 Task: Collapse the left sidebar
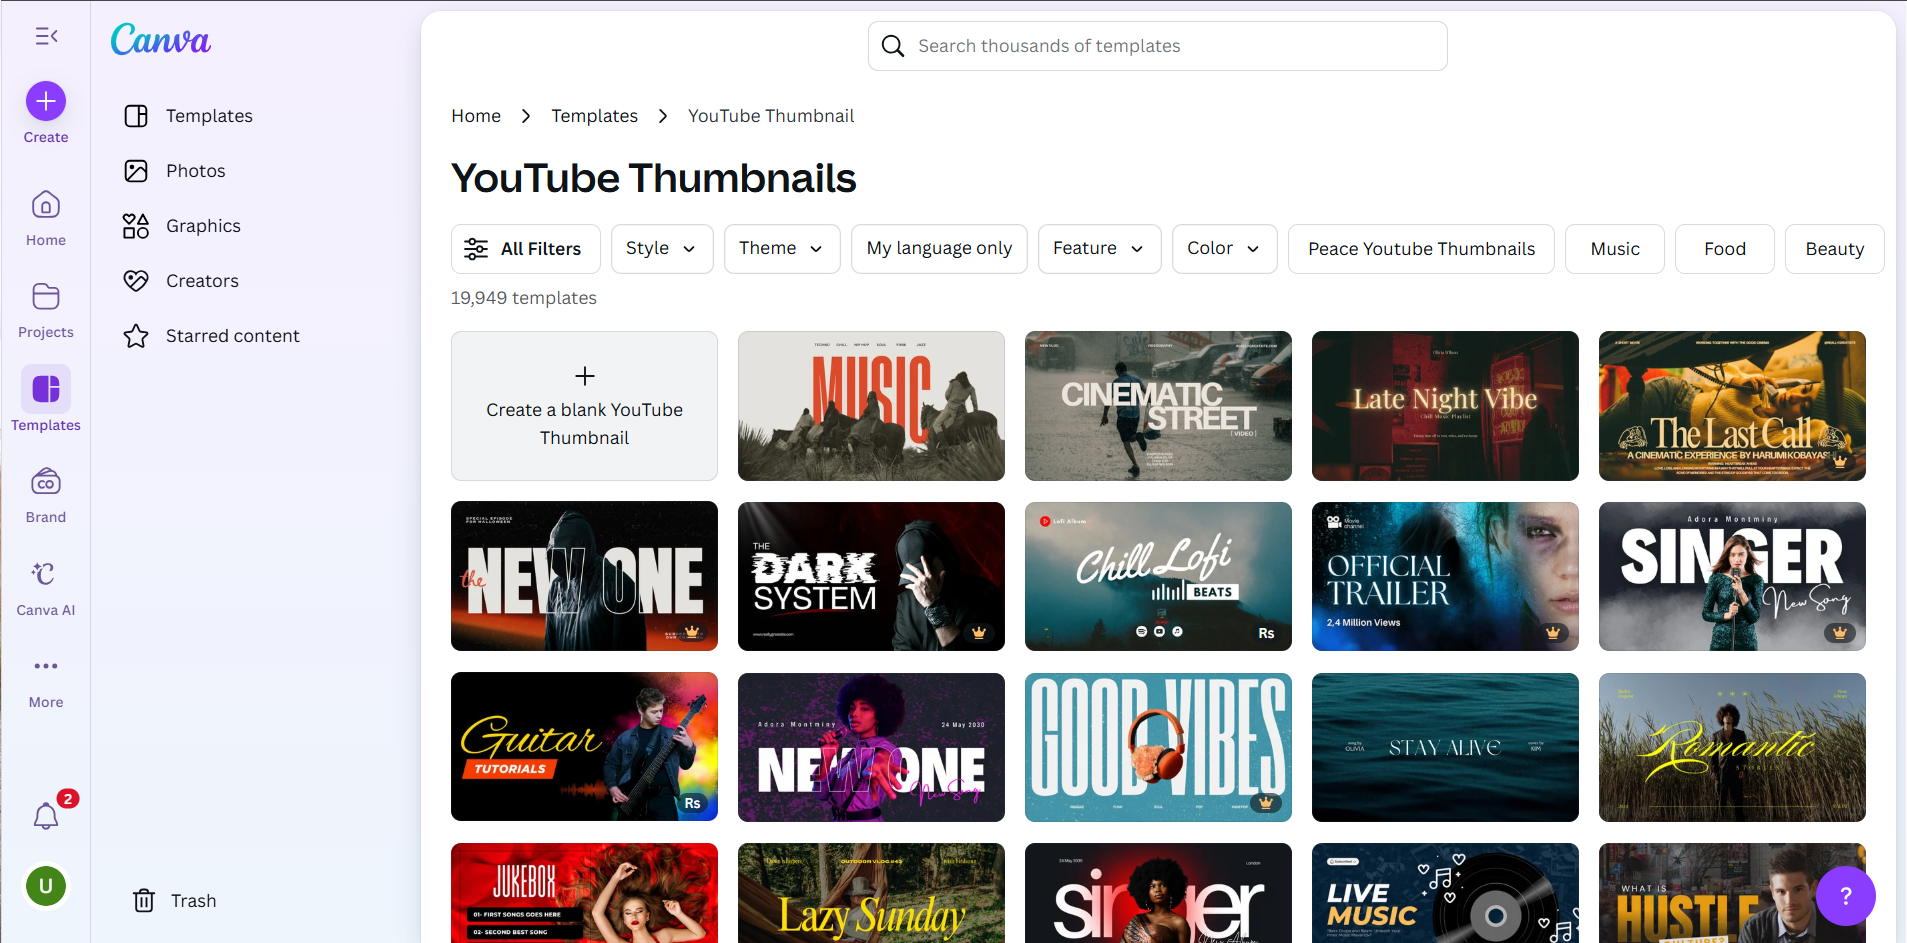pyautogui.click(x=45, y=36)
